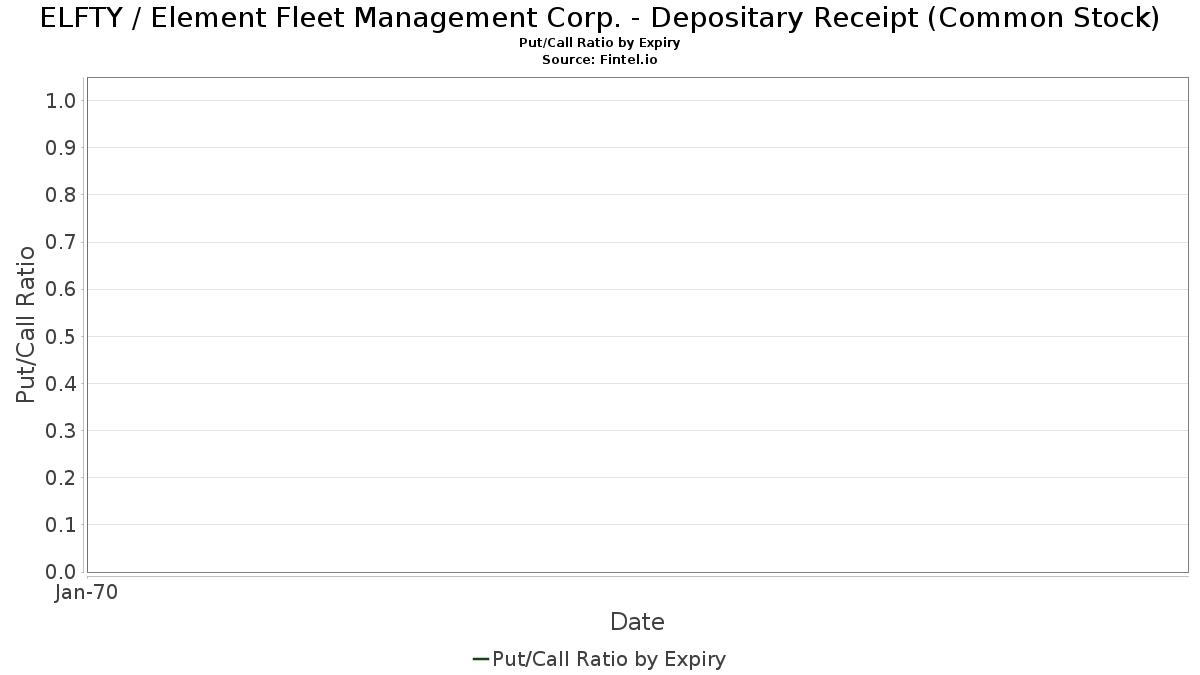Viewport: 1200px width, 675px height.
Task: Click the green legend line swatch
Action: (x=480, y=659)
